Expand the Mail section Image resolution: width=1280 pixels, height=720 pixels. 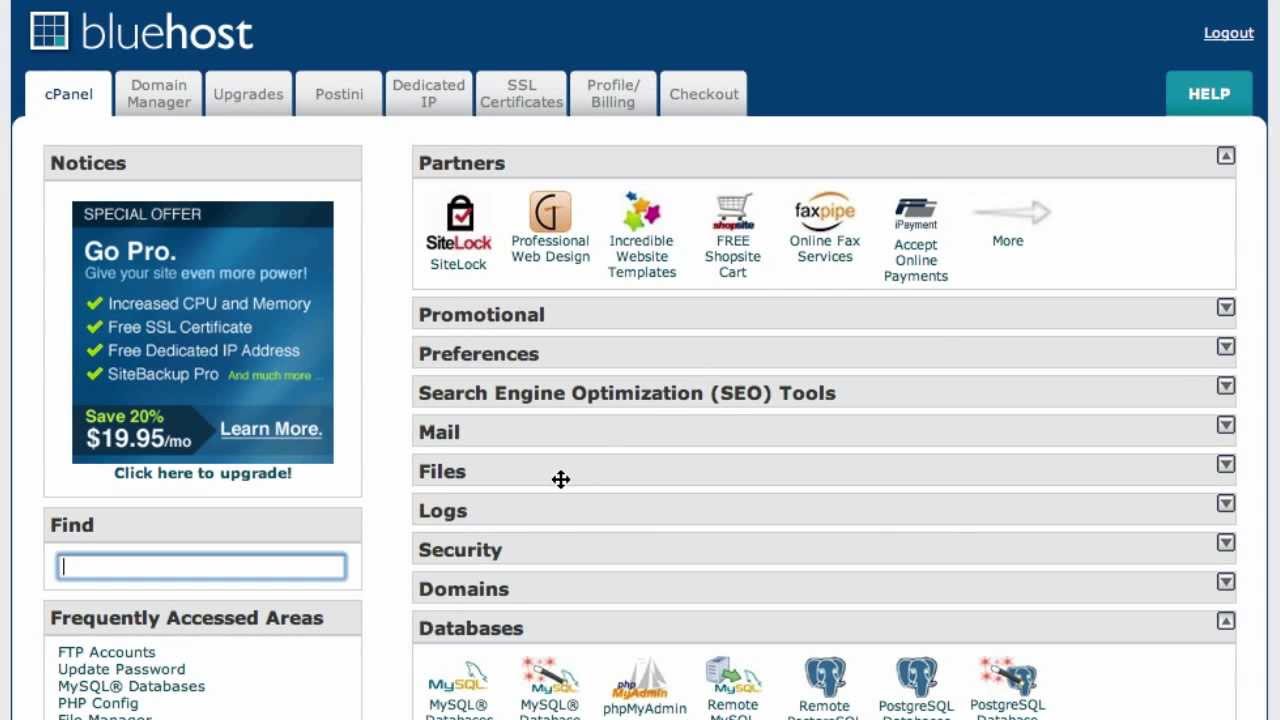coord(1226,425)
